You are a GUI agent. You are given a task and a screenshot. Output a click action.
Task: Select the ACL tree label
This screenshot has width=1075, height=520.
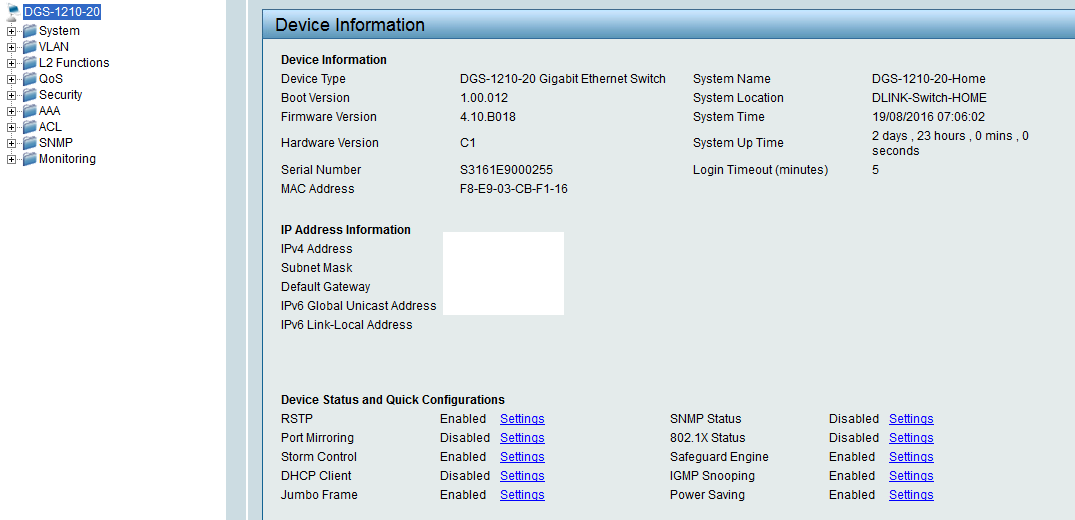click(x=50, y=127)
